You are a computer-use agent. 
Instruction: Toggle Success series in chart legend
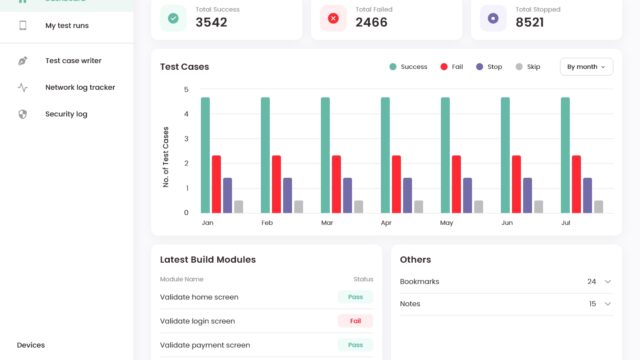(408, 67)
